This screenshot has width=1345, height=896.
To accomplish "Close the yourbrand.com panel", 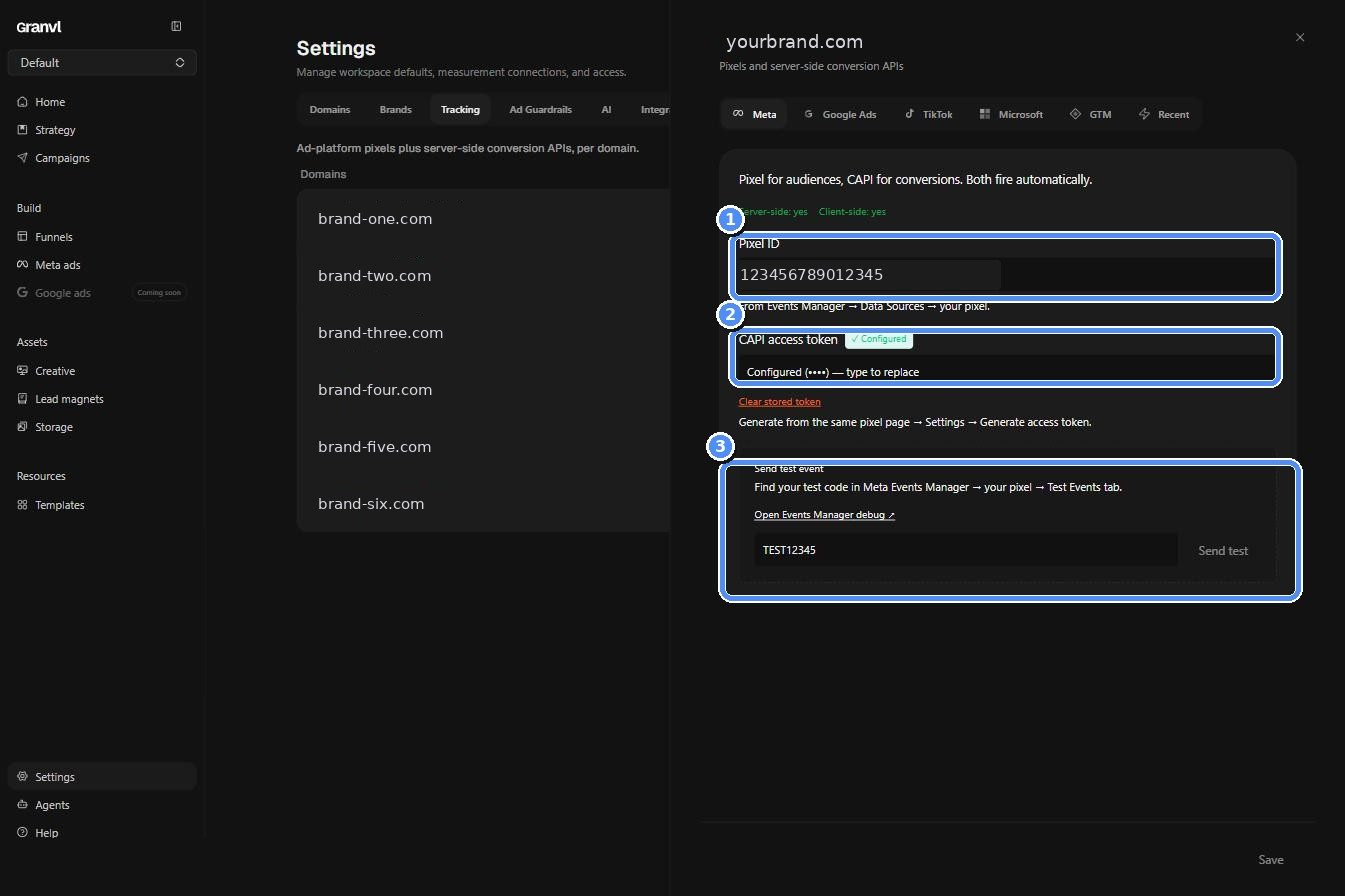I will click(1300, 38).
